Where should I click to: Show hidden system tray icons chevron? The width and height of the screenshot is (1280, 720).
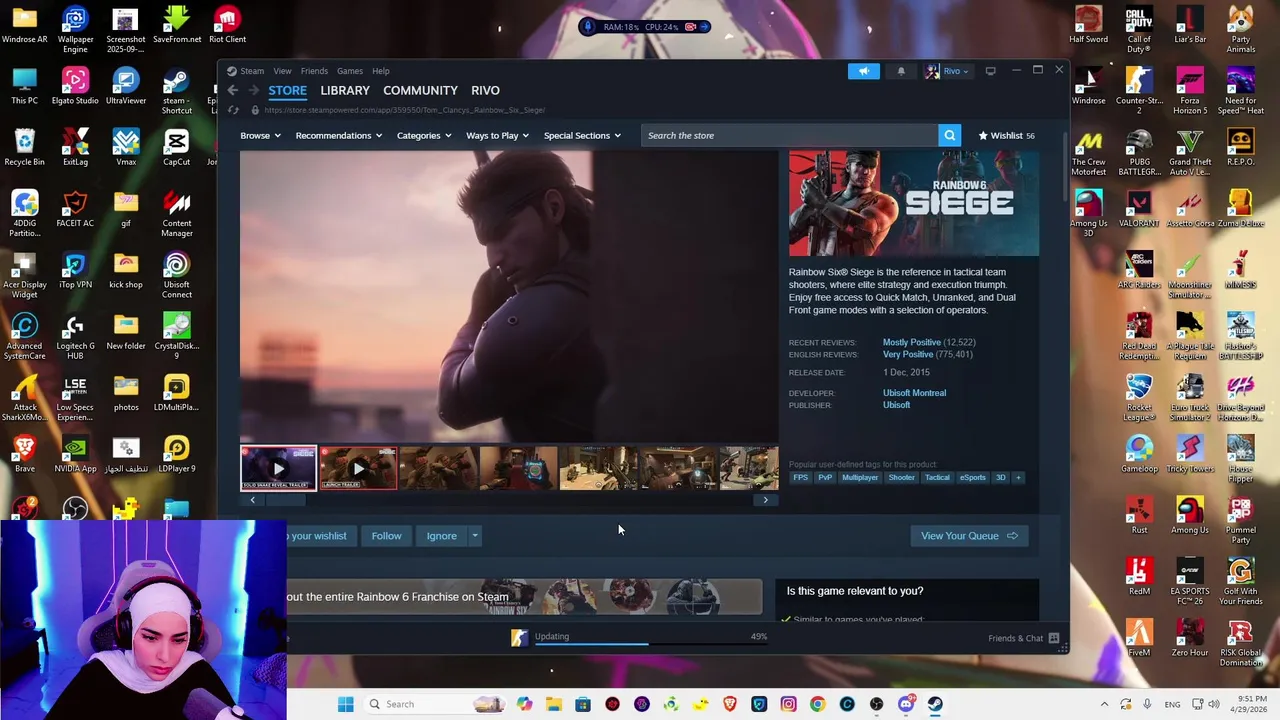(x=1104, y=704)
